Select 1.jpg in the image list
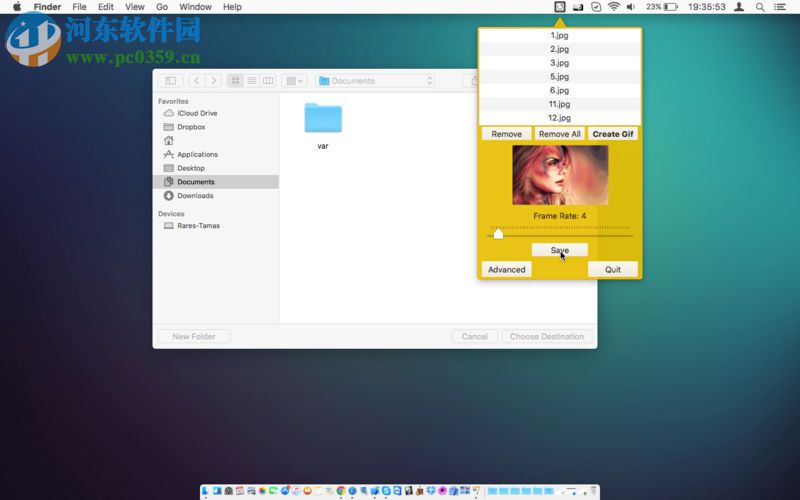 (560, 35)
